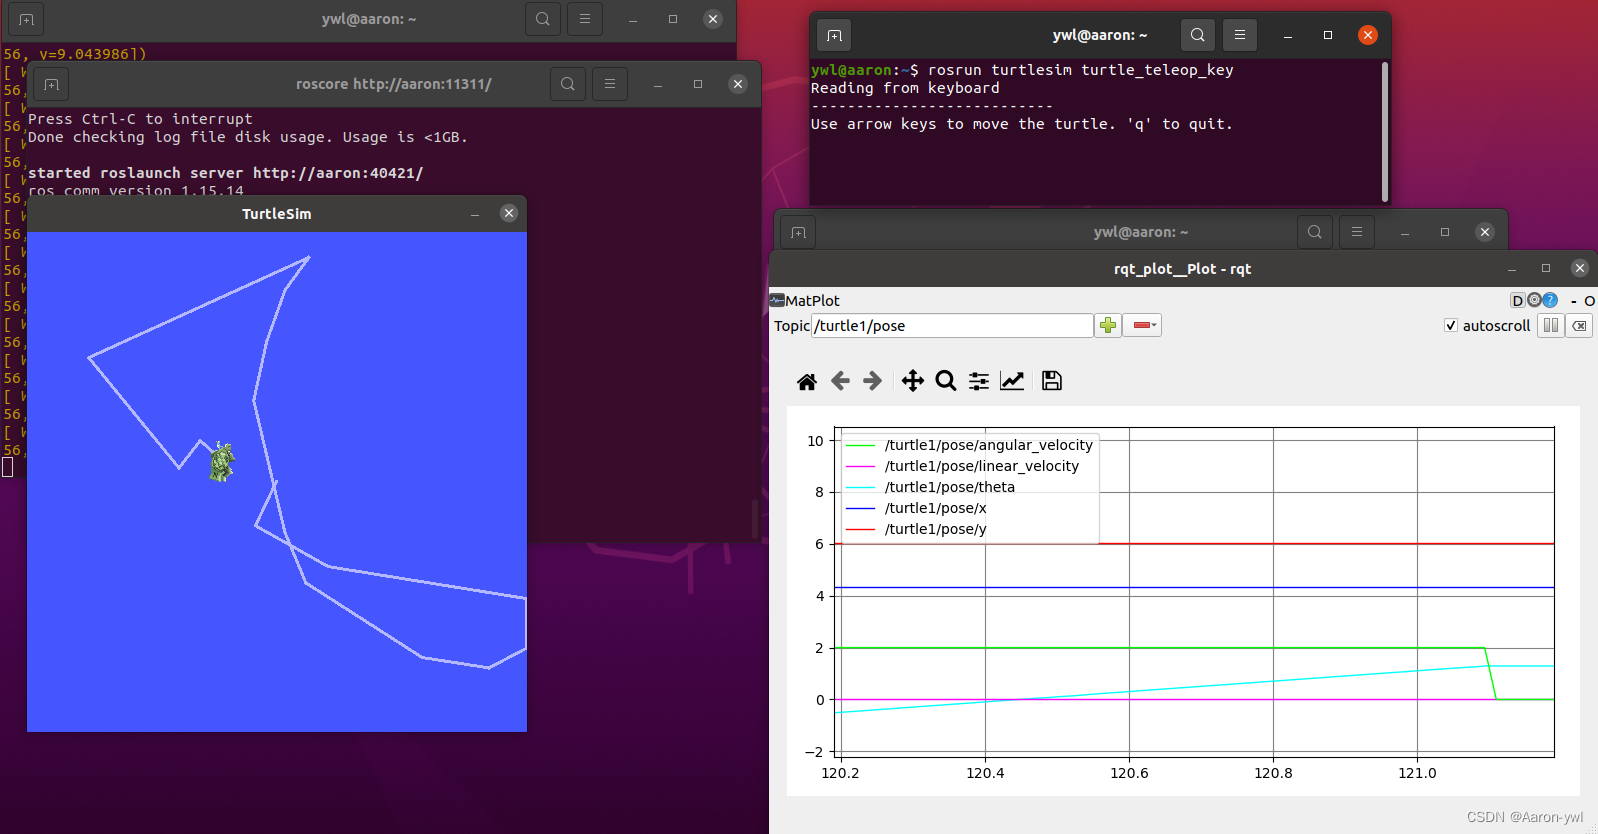Open plugin configuration gear in MatPlot header

tap(1534, 300)
